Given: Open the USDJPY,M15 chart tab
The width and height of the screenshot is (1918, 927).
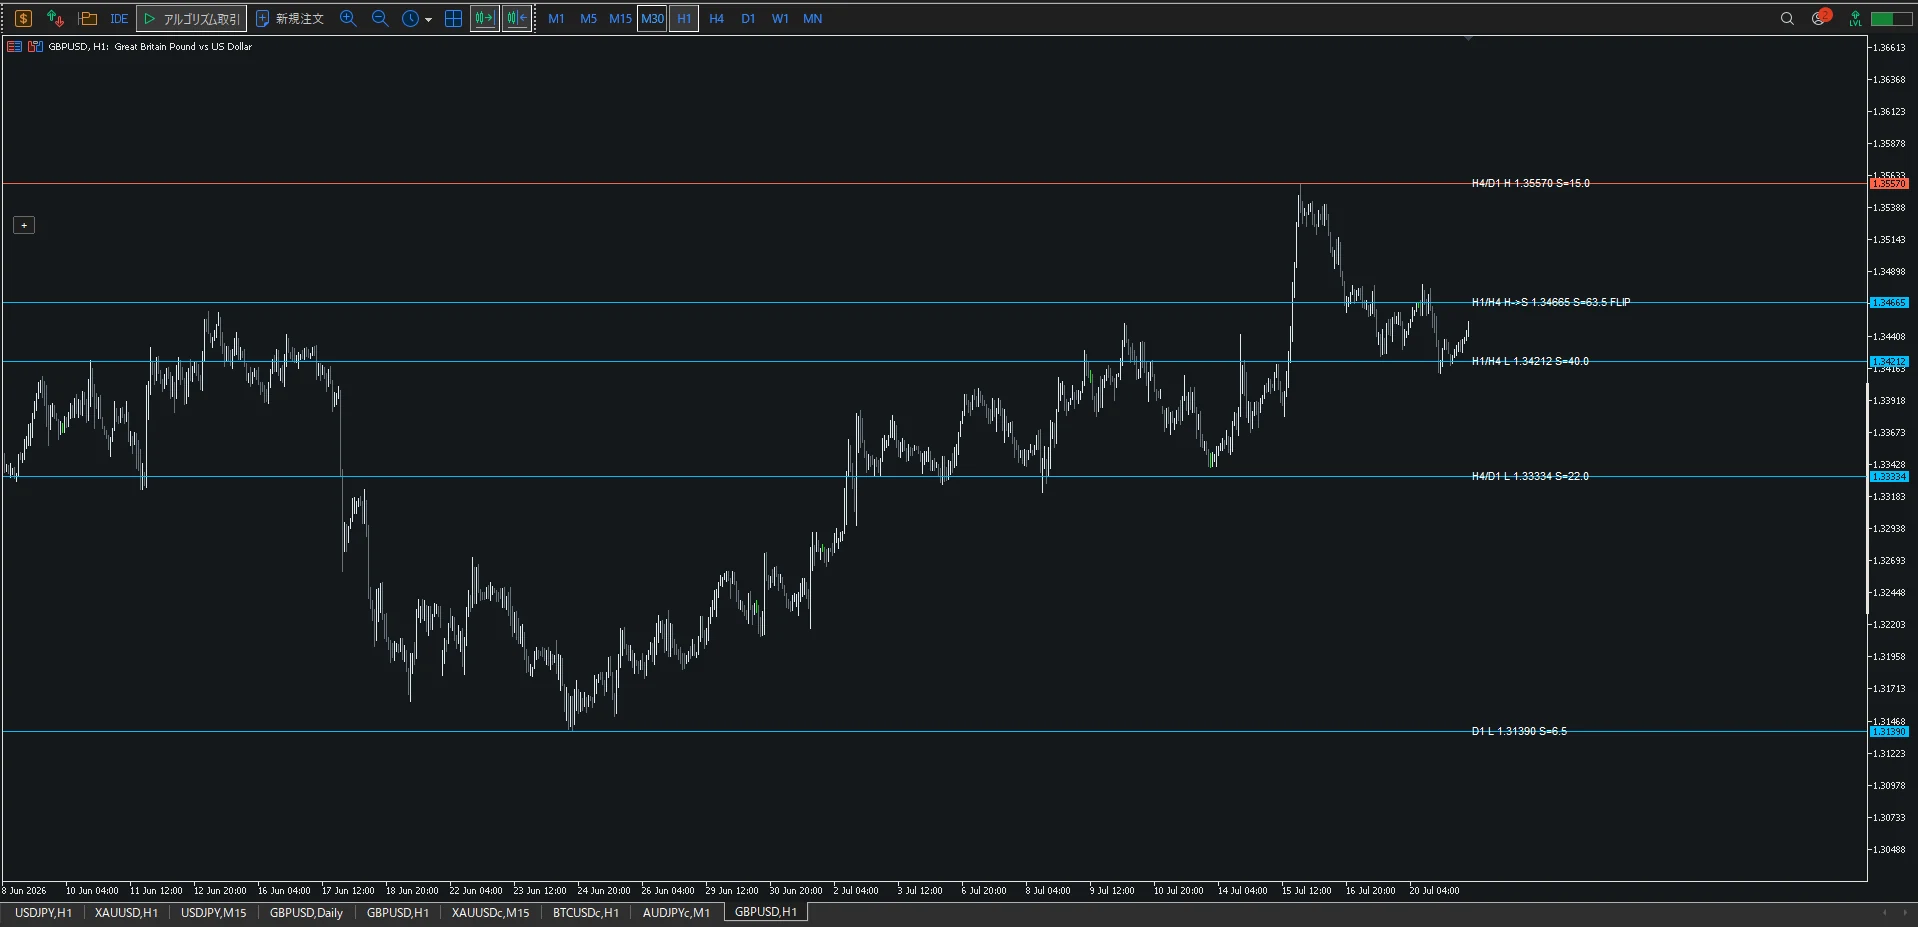Looking at the screenshot, I should click(213, 912).
